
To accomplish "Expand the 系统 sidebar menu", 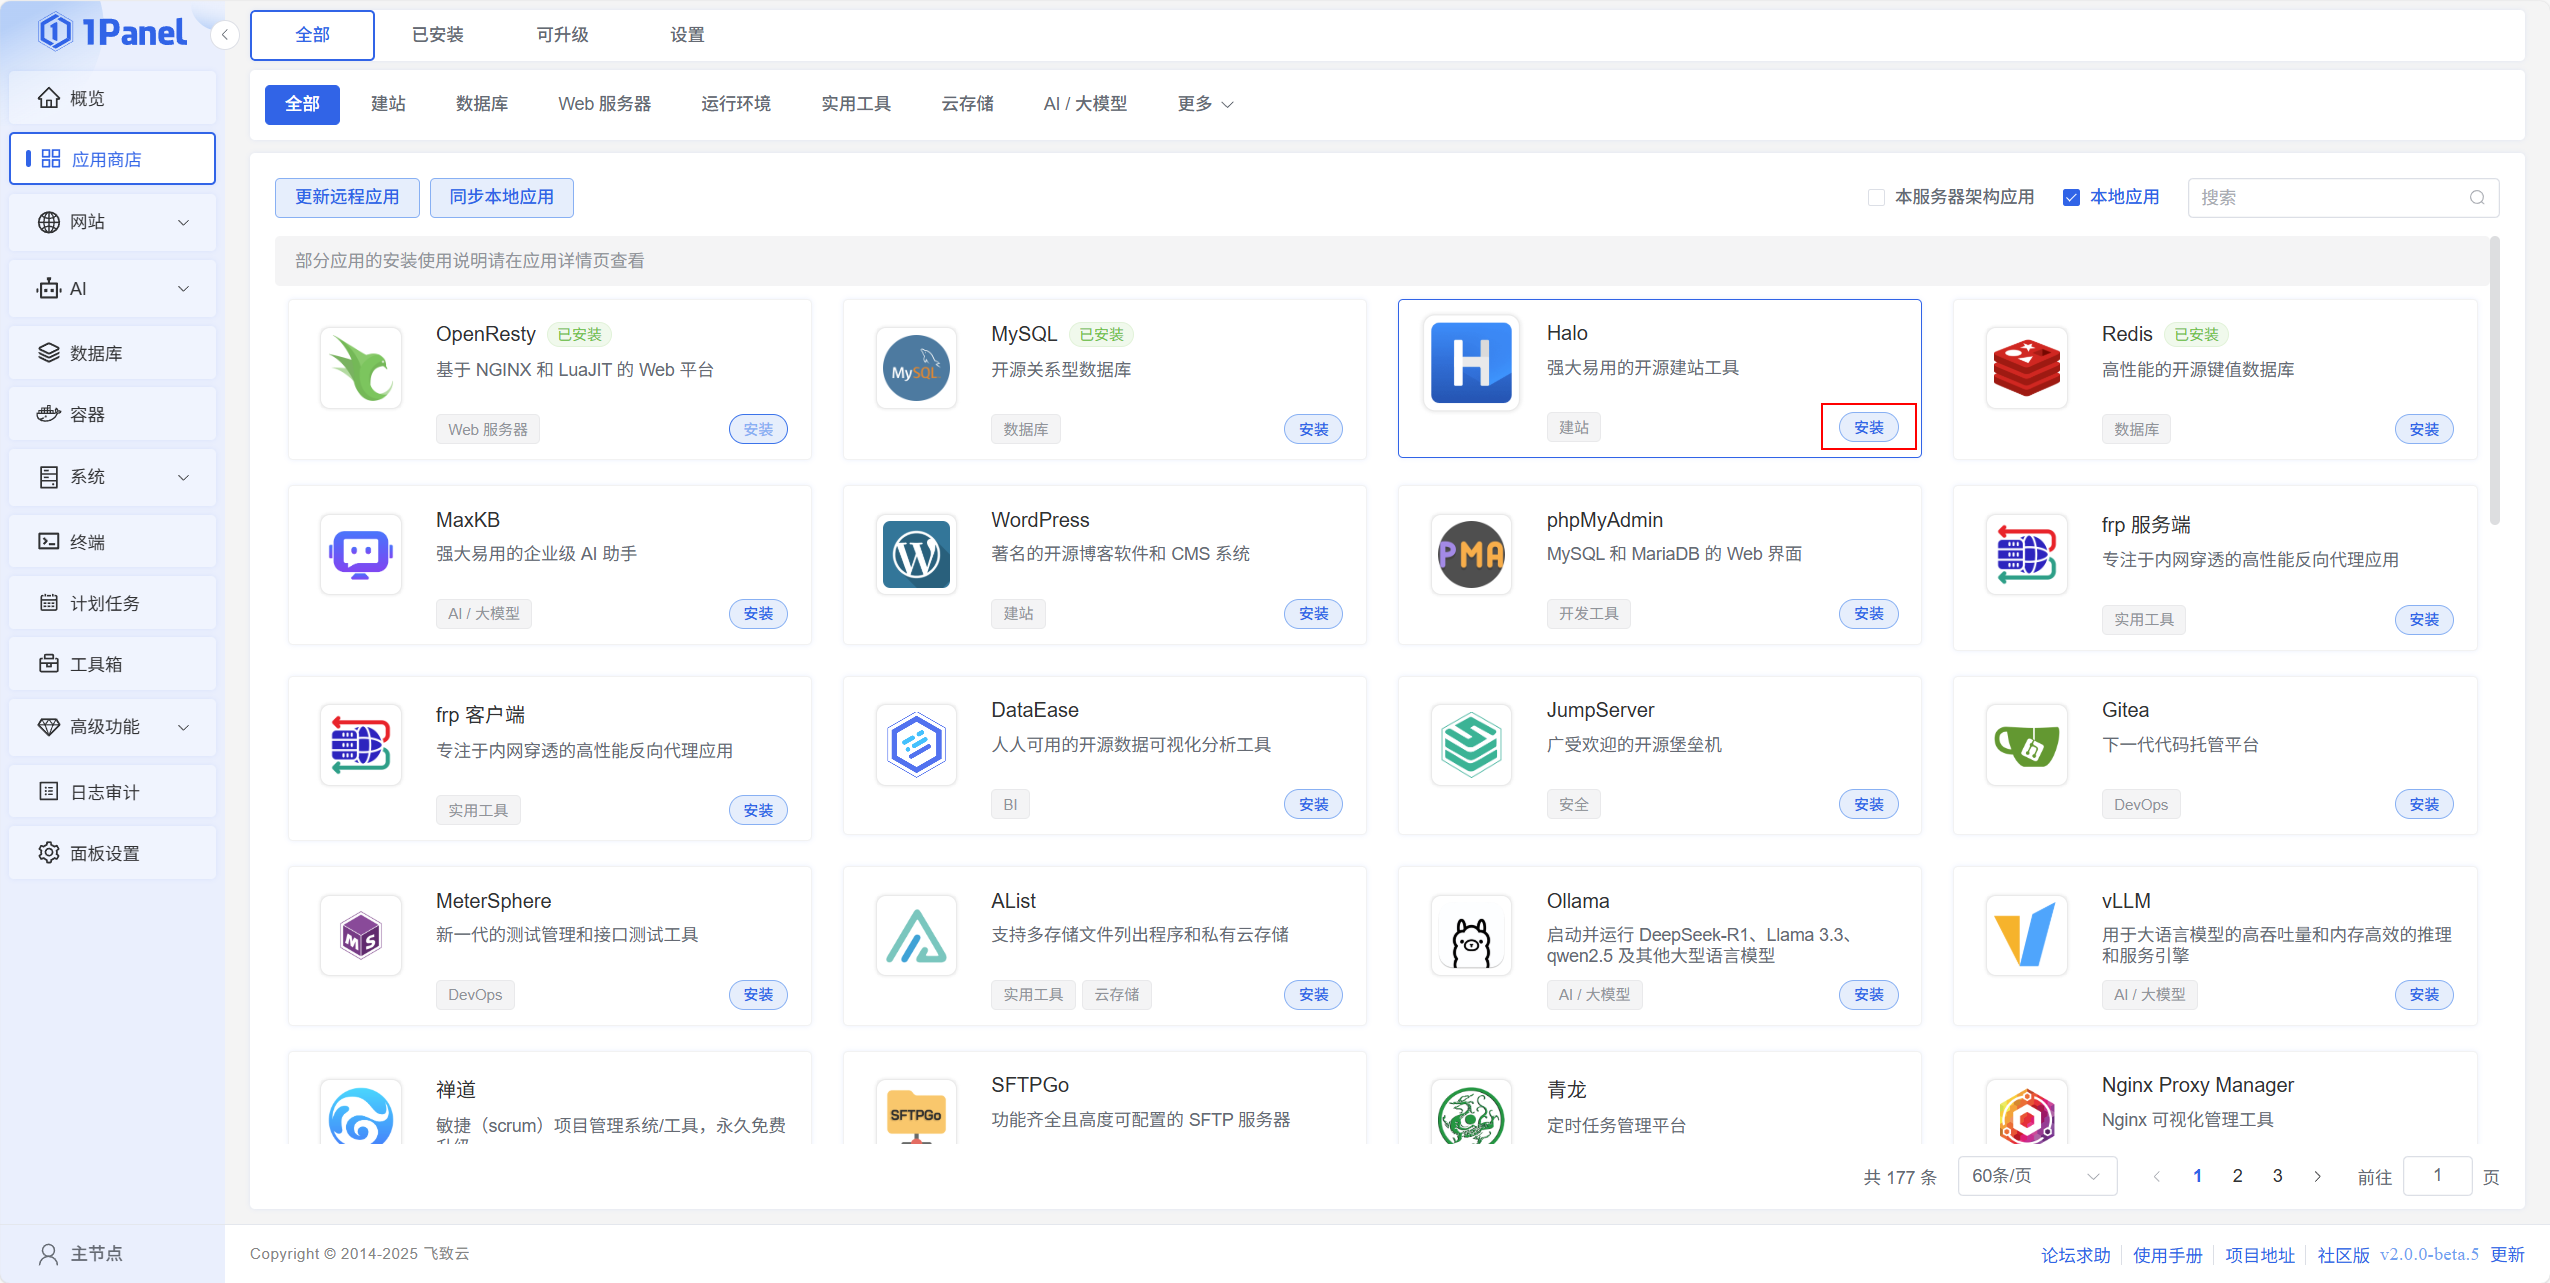I will (112, 477).
